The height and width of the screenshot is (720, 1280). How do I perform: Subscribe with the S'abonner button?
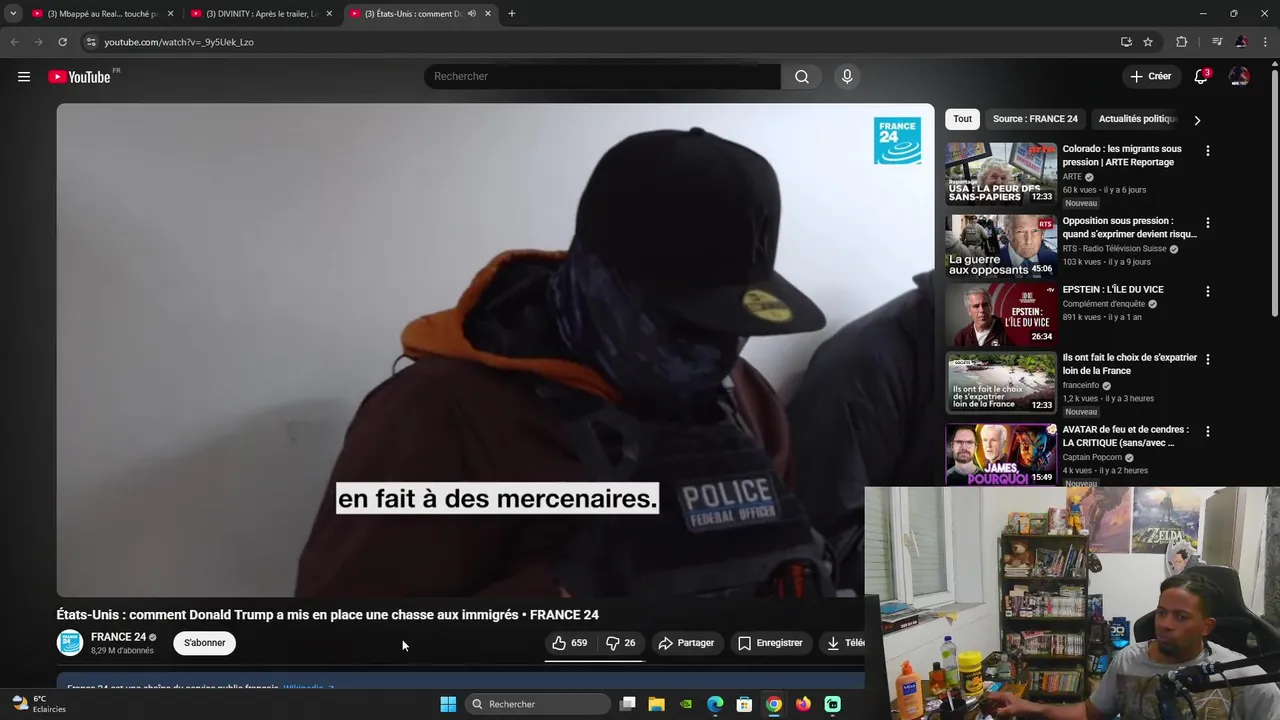click(204, 643)
